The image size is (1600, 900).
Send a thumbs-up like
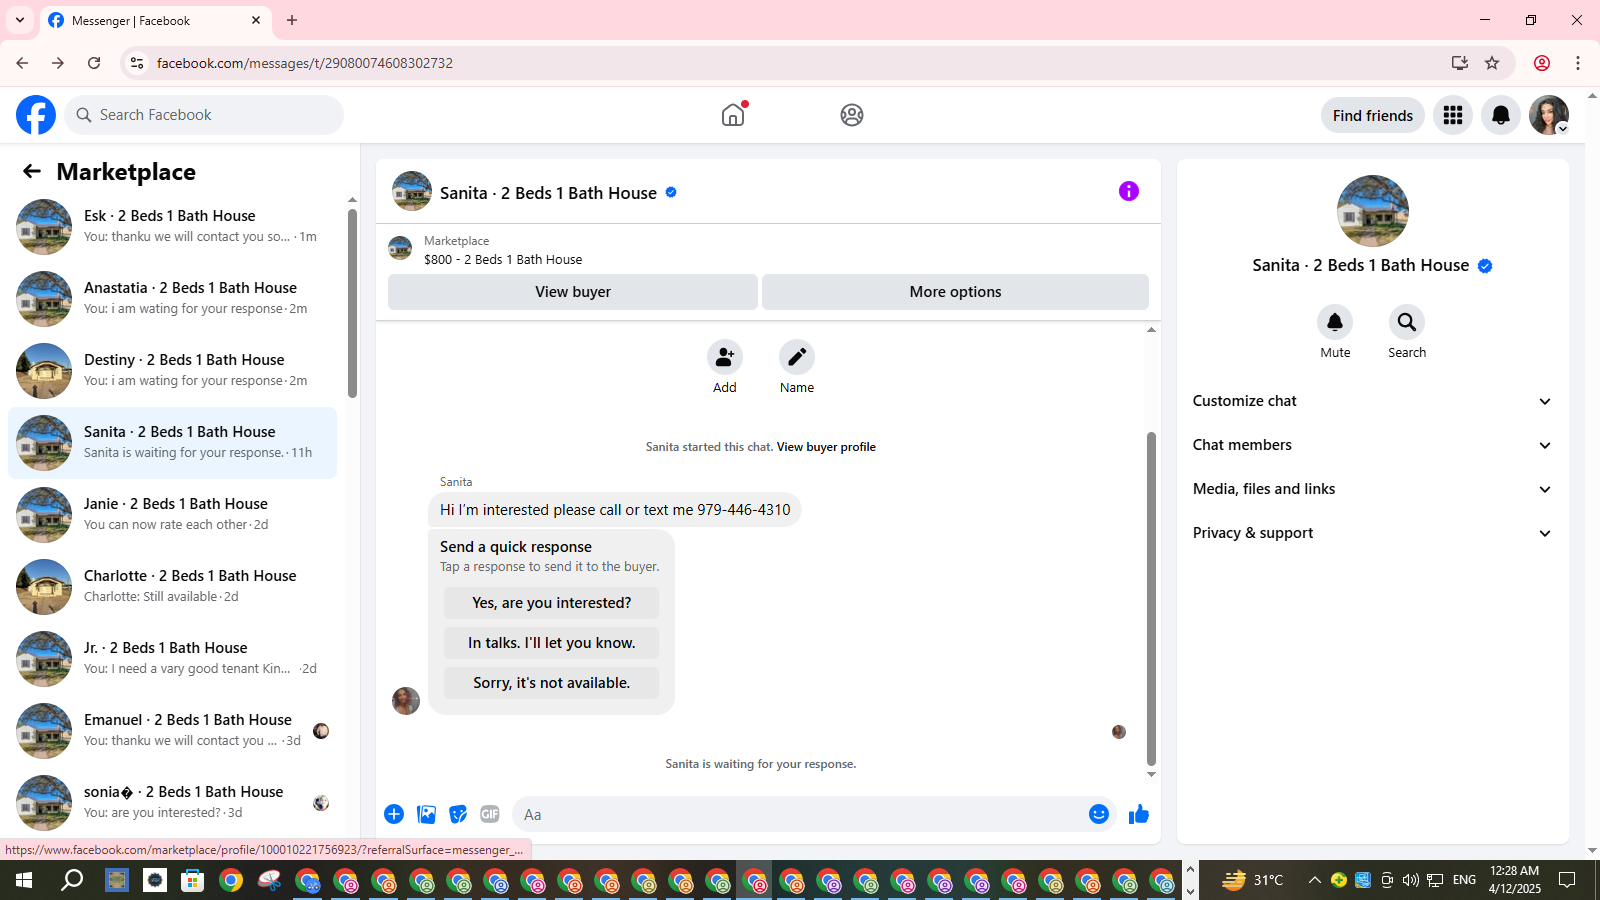1139,814
